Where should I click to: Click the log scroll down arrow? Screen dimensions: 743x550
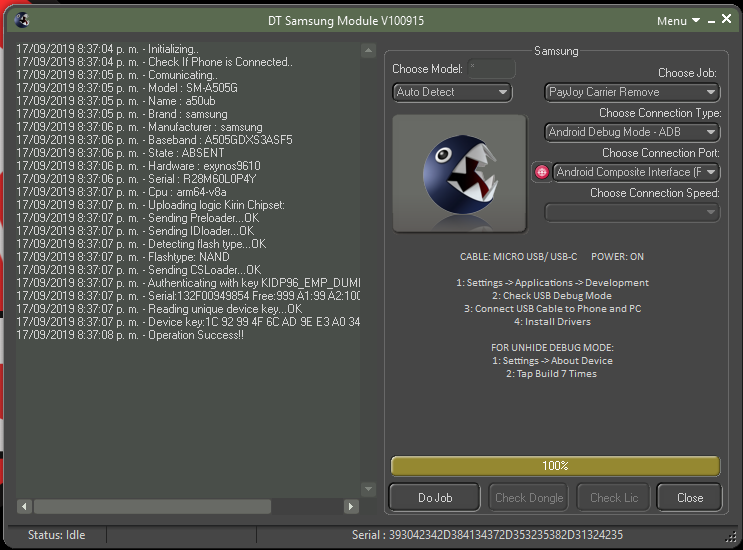368,488
